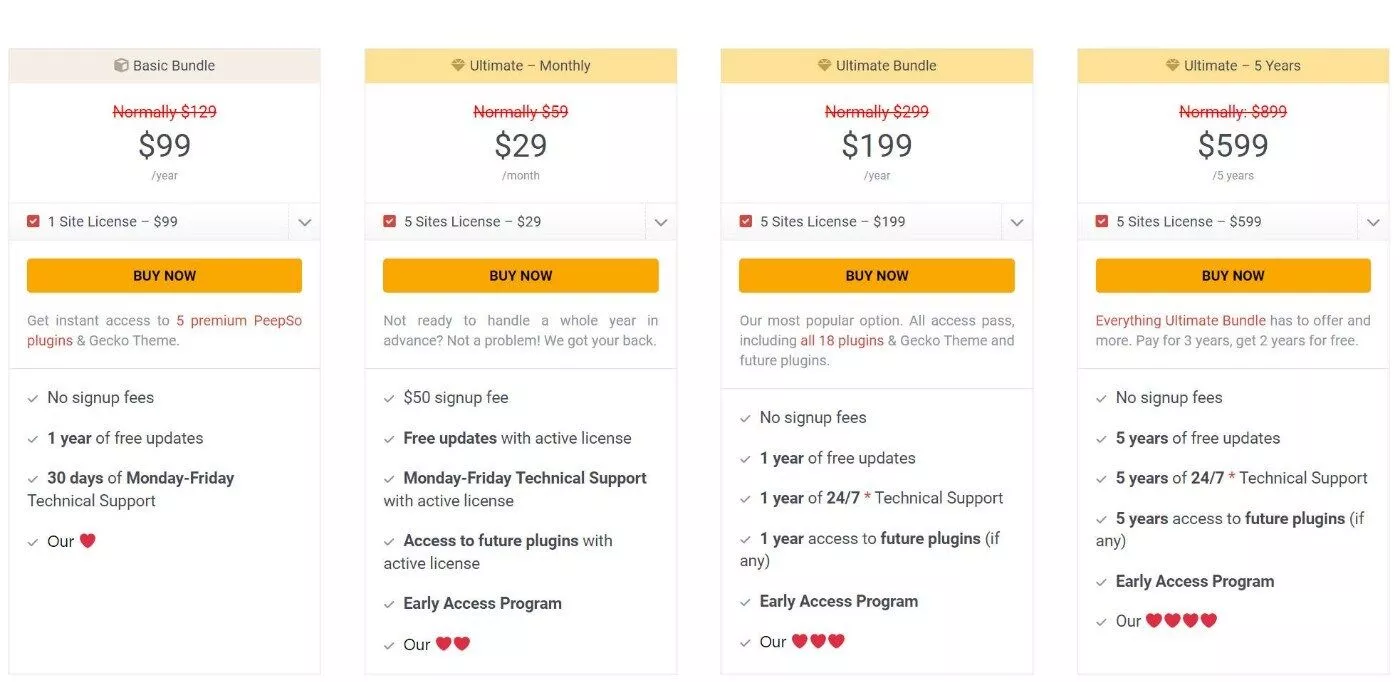This screenshot has height=682, width=1400.
Task: Click the $599 price in 5 Years plan
Action: pyautogui.click(x=1233, y=146)
